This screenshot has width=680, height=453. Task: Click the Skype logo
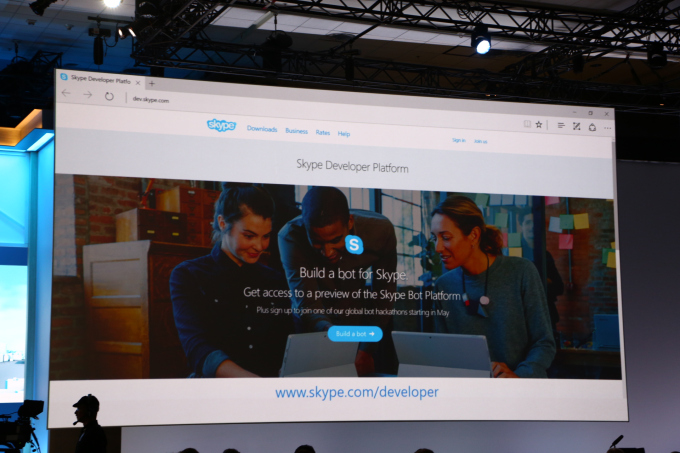pos(221,125)
